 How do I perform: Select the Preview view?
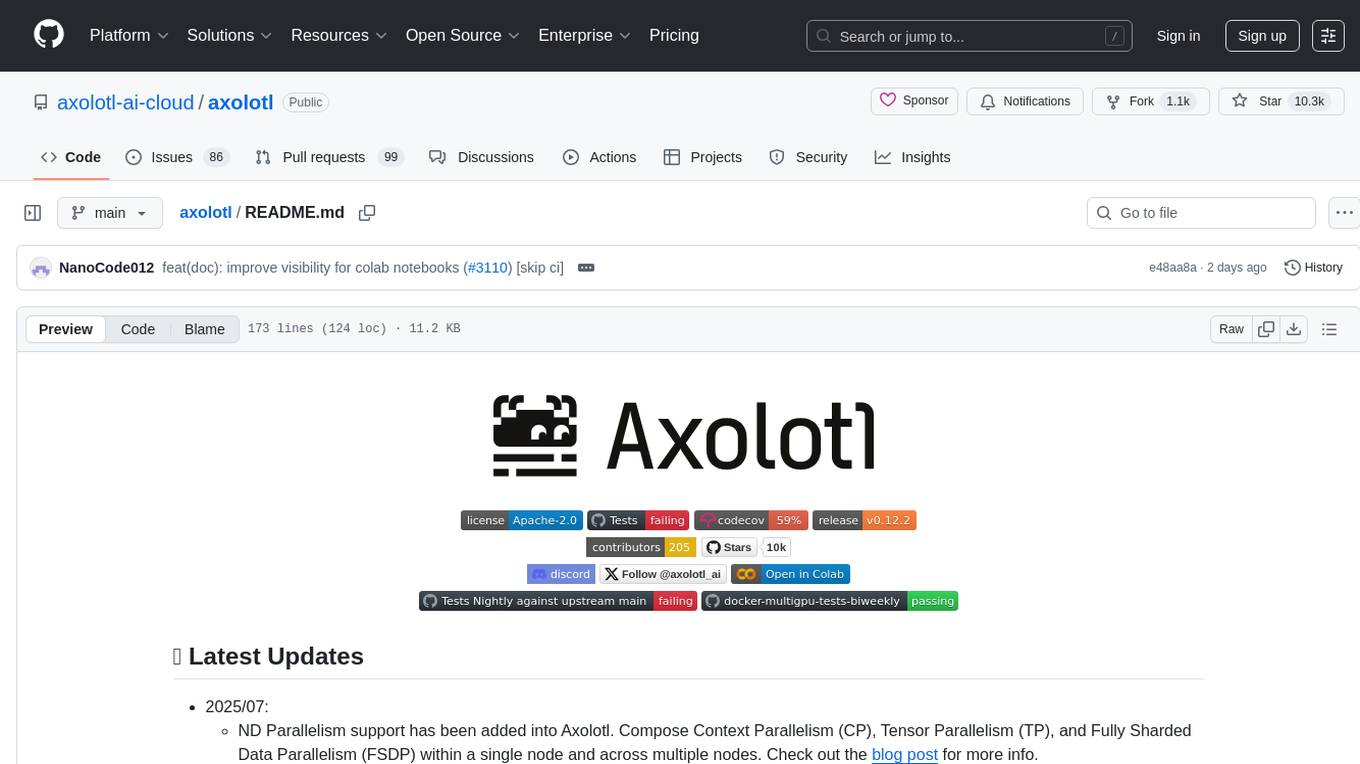pos(66,329)
